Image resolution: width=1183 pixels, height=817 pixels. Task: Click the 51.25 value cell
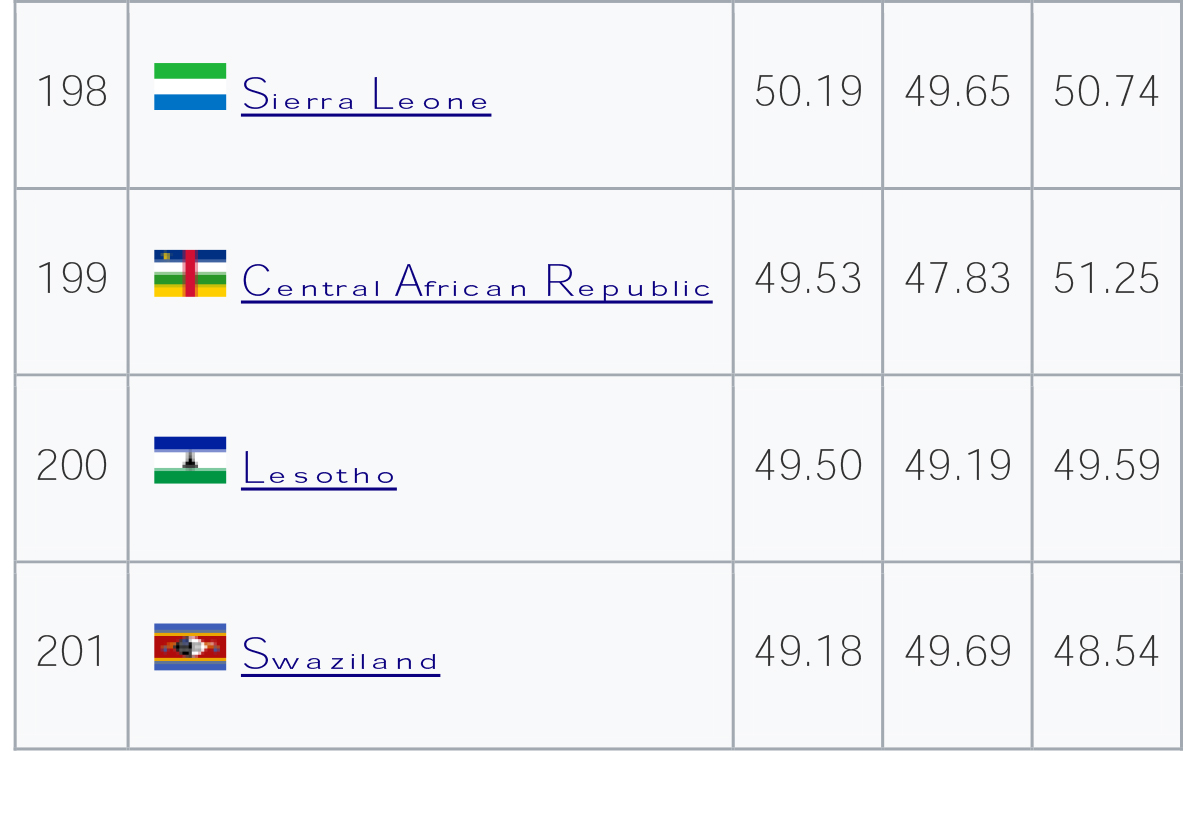1107,281
